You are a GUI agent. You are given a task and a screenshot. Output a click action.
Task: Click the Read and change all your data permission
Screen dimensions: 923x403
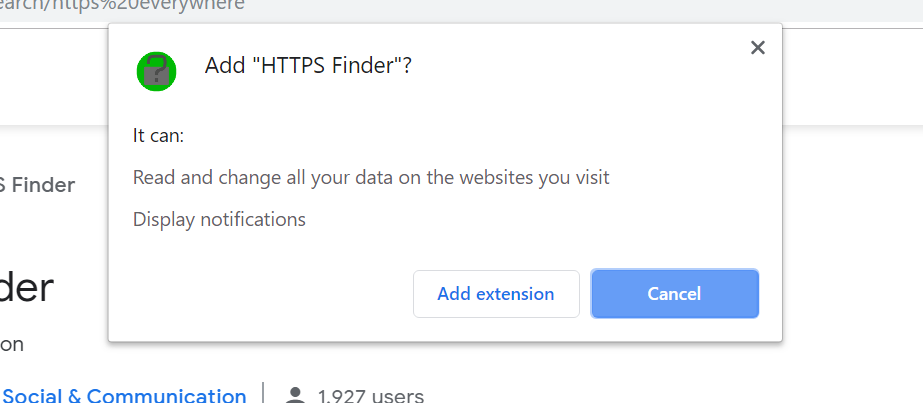point(371,177)
